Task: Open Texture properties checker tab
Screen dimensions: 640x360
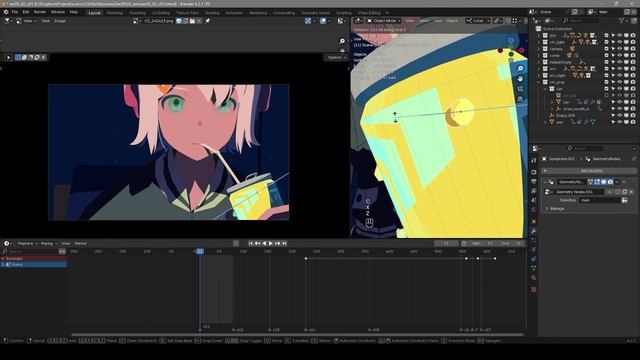Action: pos(533,289)
